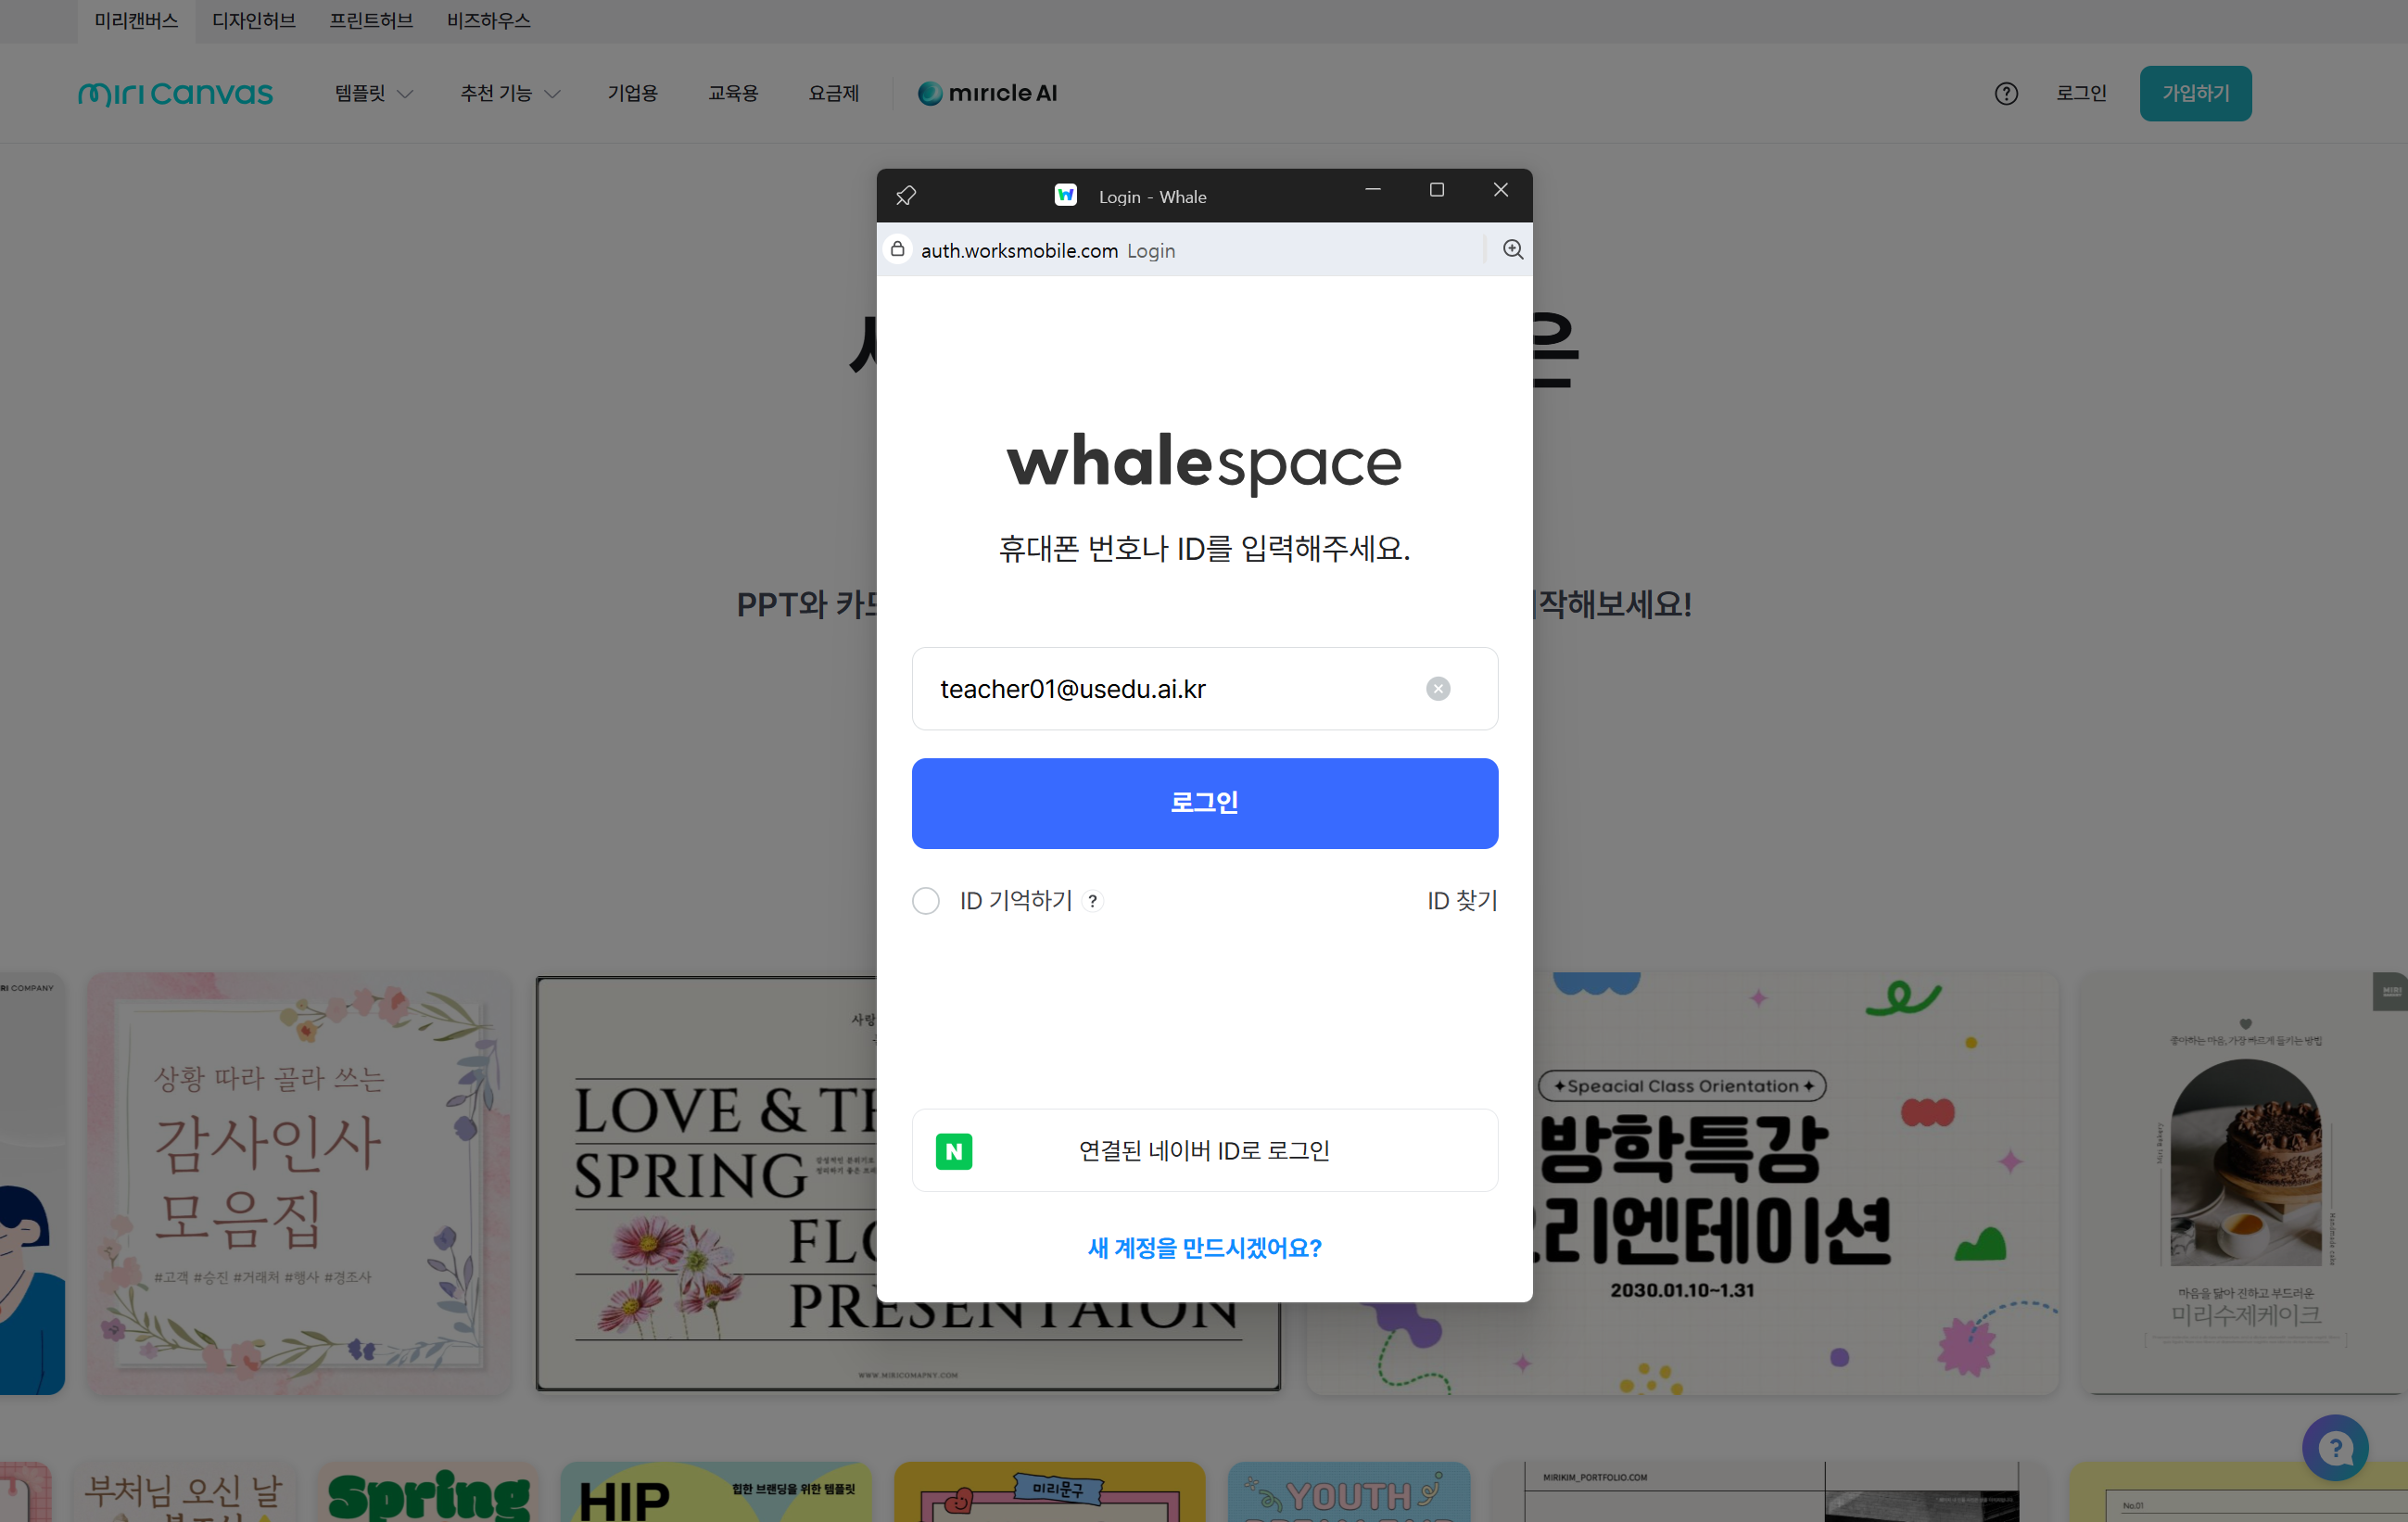The width and height of the screenshot is (2408, 1522).
Task: Open the chat support bubble icon
Action: point(2334,1447)
